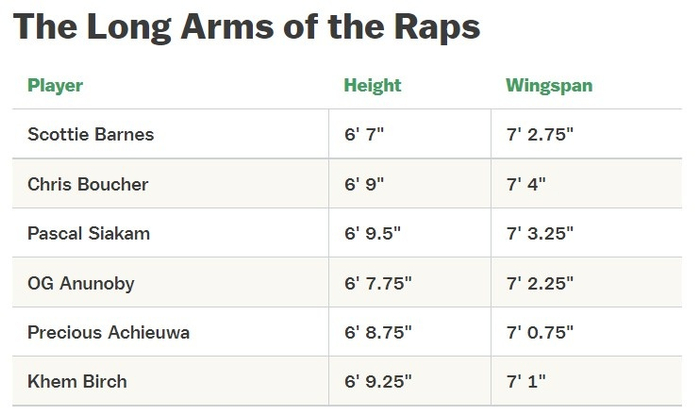Image resolution: width=700 pixels, height=415 pixels.
Task: Select the OG Anunoby name cell
Action: point(81,283)
